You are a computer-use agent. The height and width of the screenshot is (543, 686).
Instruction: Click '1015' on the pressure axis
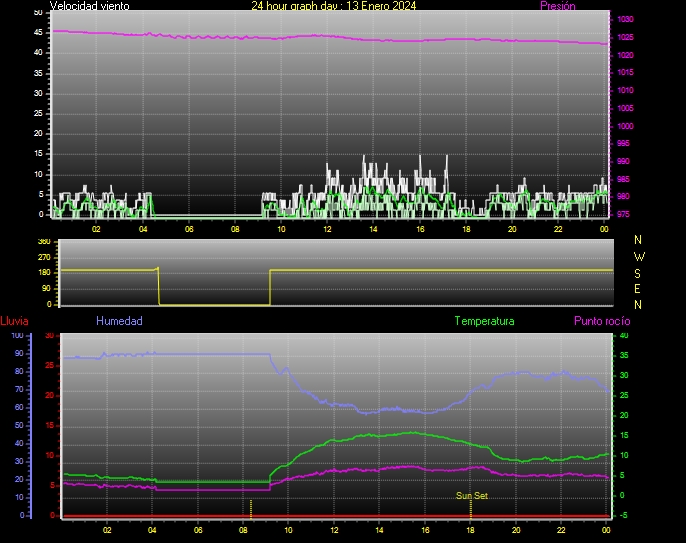tap(625, 72)
